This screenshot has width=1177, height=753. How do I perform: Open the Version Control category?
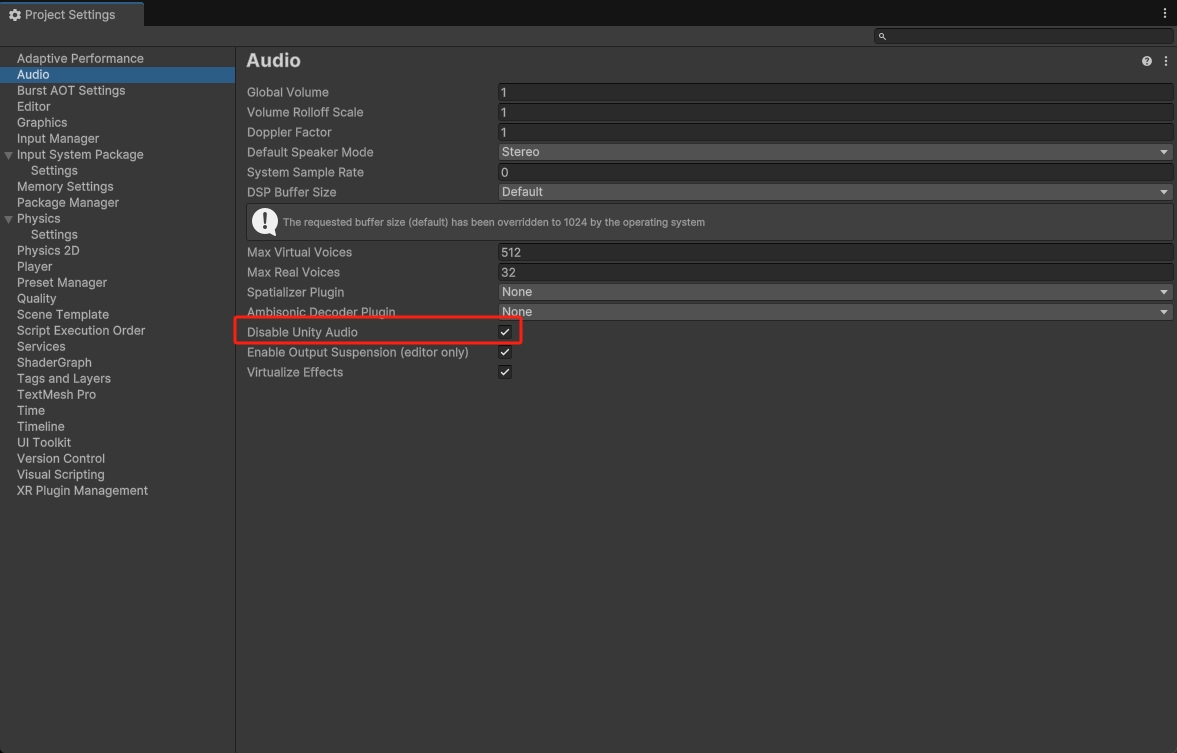click(61, 459)
